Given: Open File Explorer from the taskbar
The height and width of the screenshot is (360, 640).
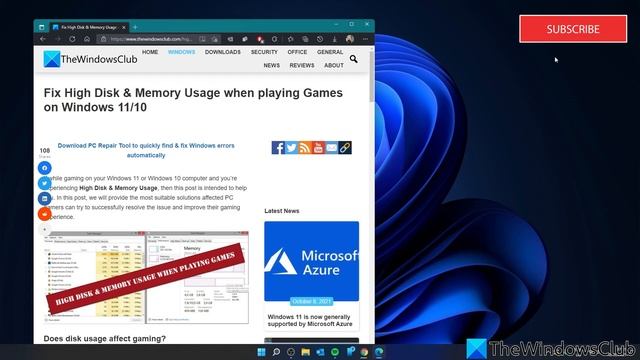Looking at the screenshot, I should 305,352.
